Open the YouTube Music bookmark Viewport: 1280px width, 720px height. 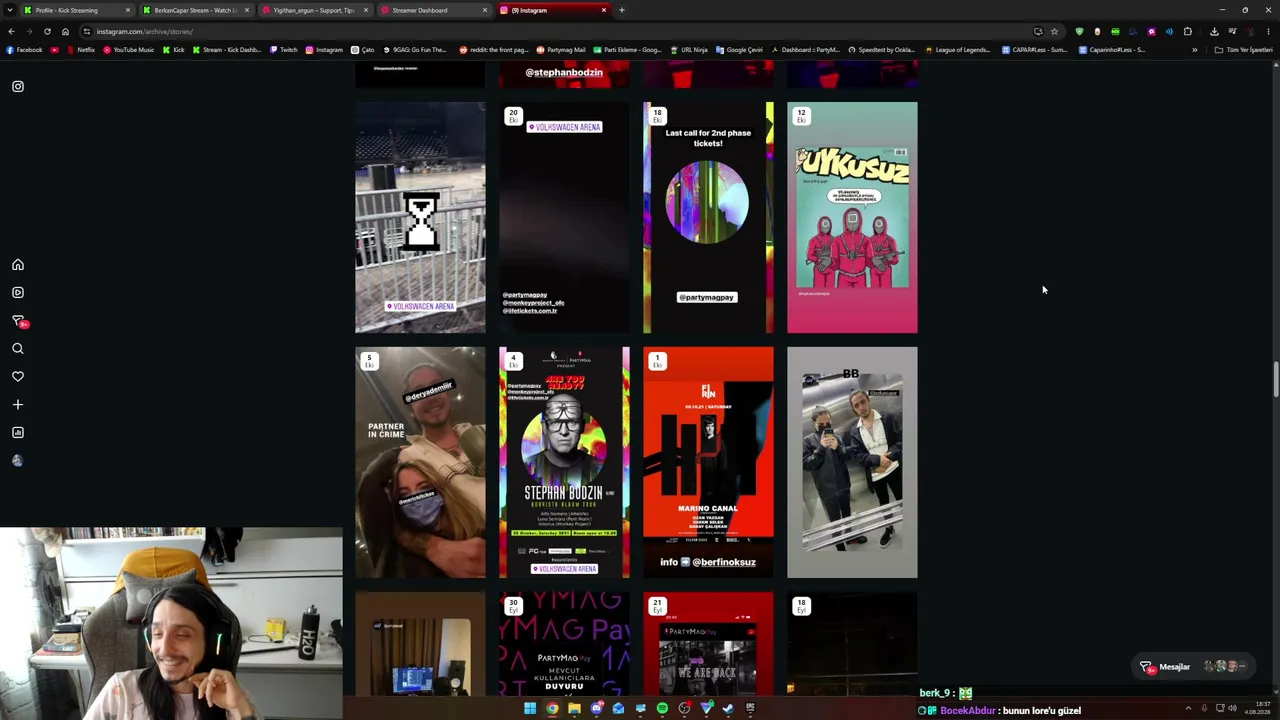tap(129, 50)
